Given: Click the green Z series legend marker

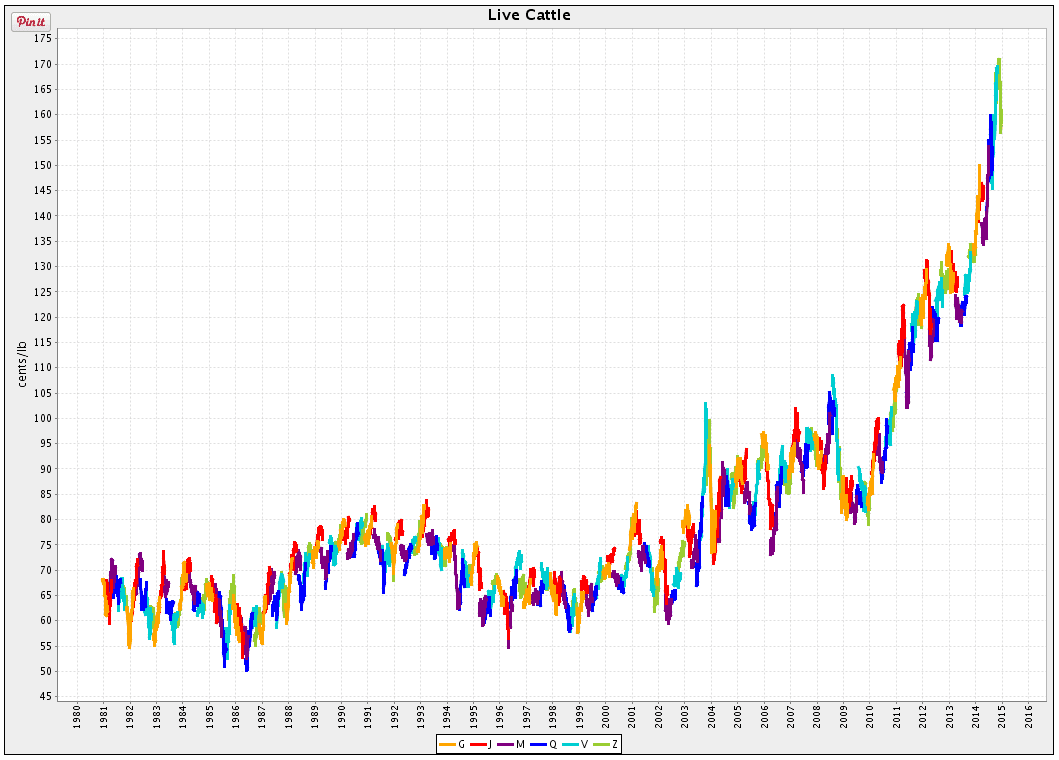Looking at the screenshot, I should pos(601,744).
